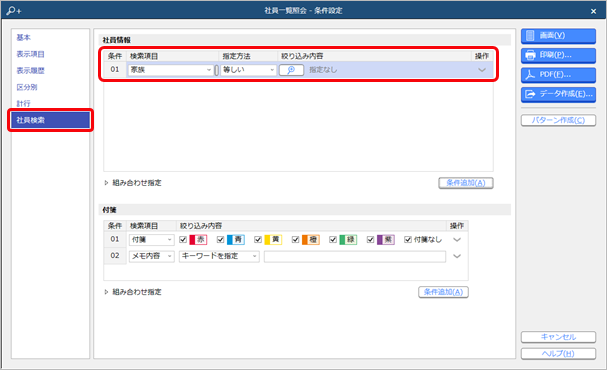Click the keyword text field in row 02
This screenshot has width=607, height=370.
355,256
